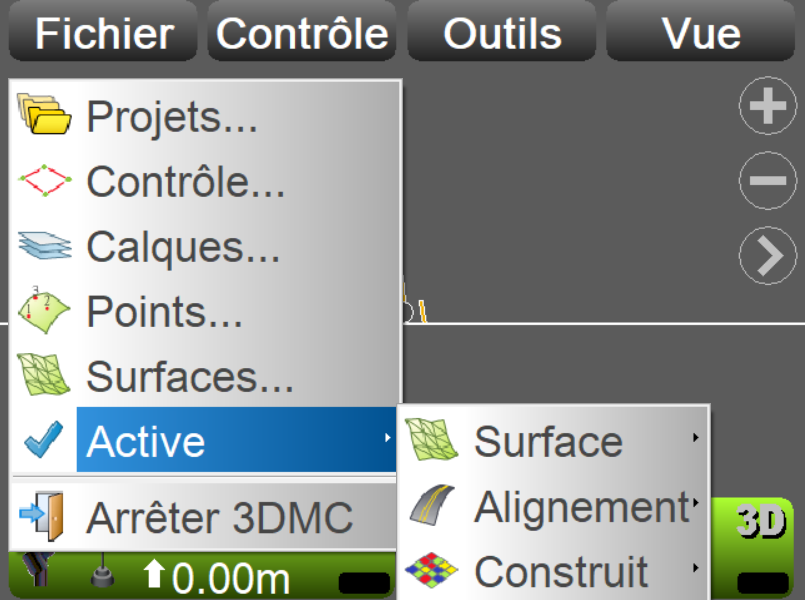Click the Calques stacked layers icon
This screenshot has width=805, height=600.
(x=44, y=246)
